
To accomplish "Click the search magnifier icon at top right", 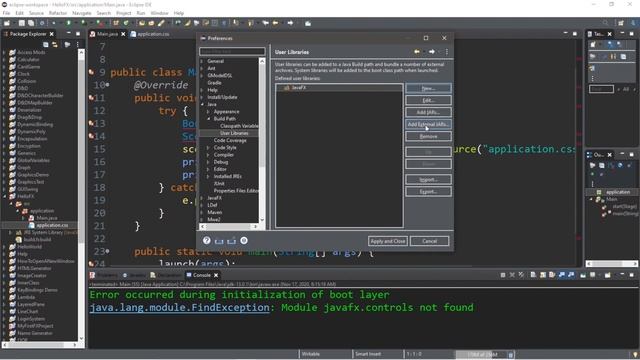I will [605, 23].
